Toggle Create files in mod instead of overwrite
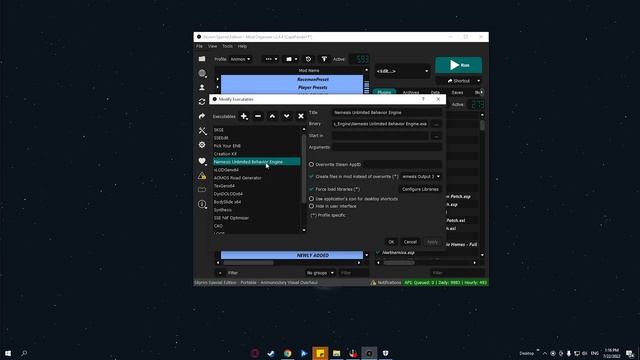This screenshot has height=360, width=640. [x=311, y=176]
